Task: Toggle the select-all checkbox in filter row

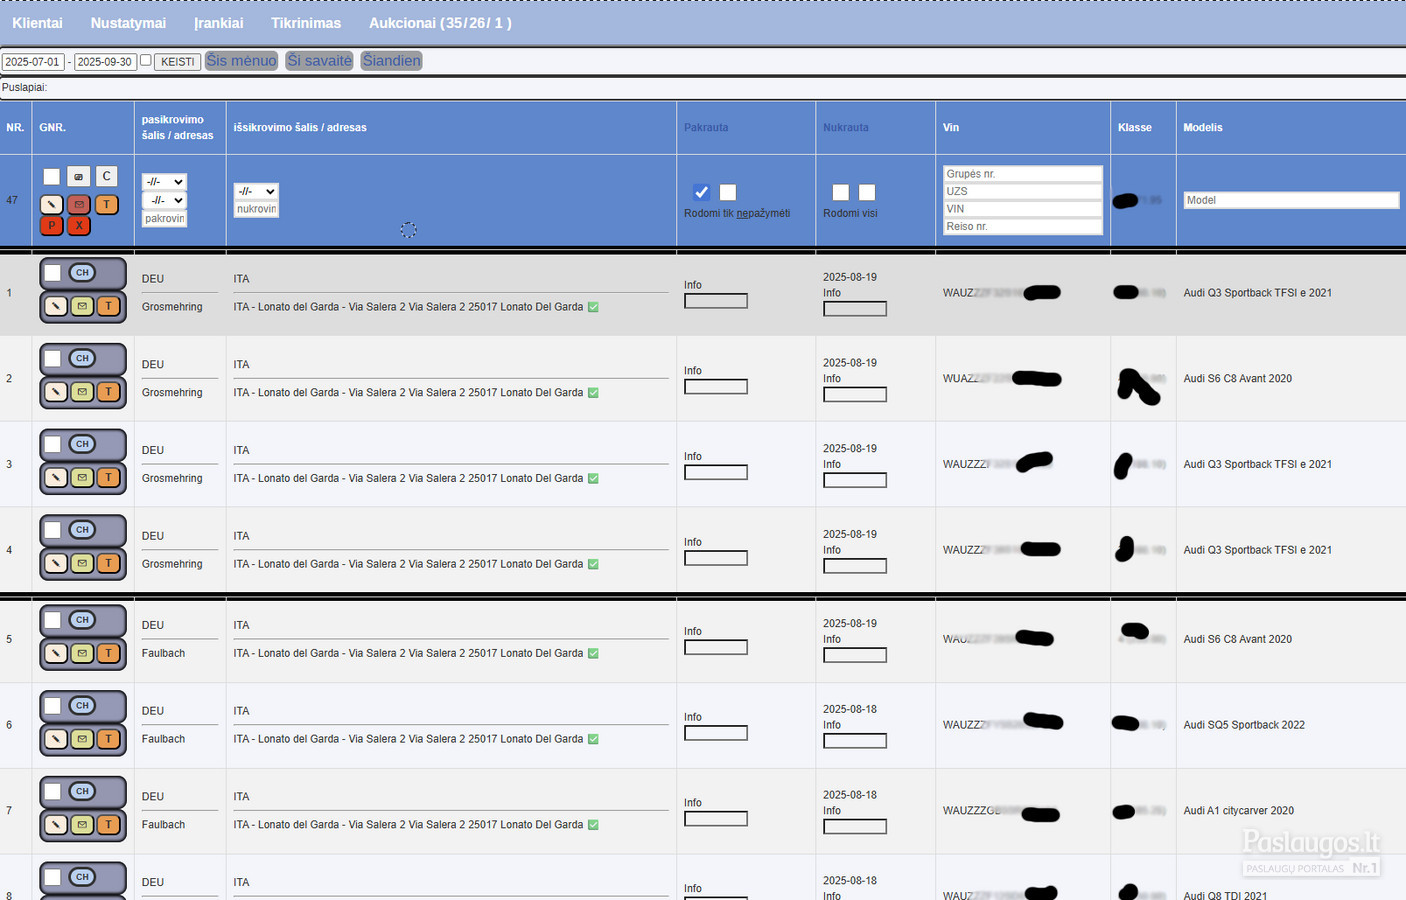Action: [52, 177]
